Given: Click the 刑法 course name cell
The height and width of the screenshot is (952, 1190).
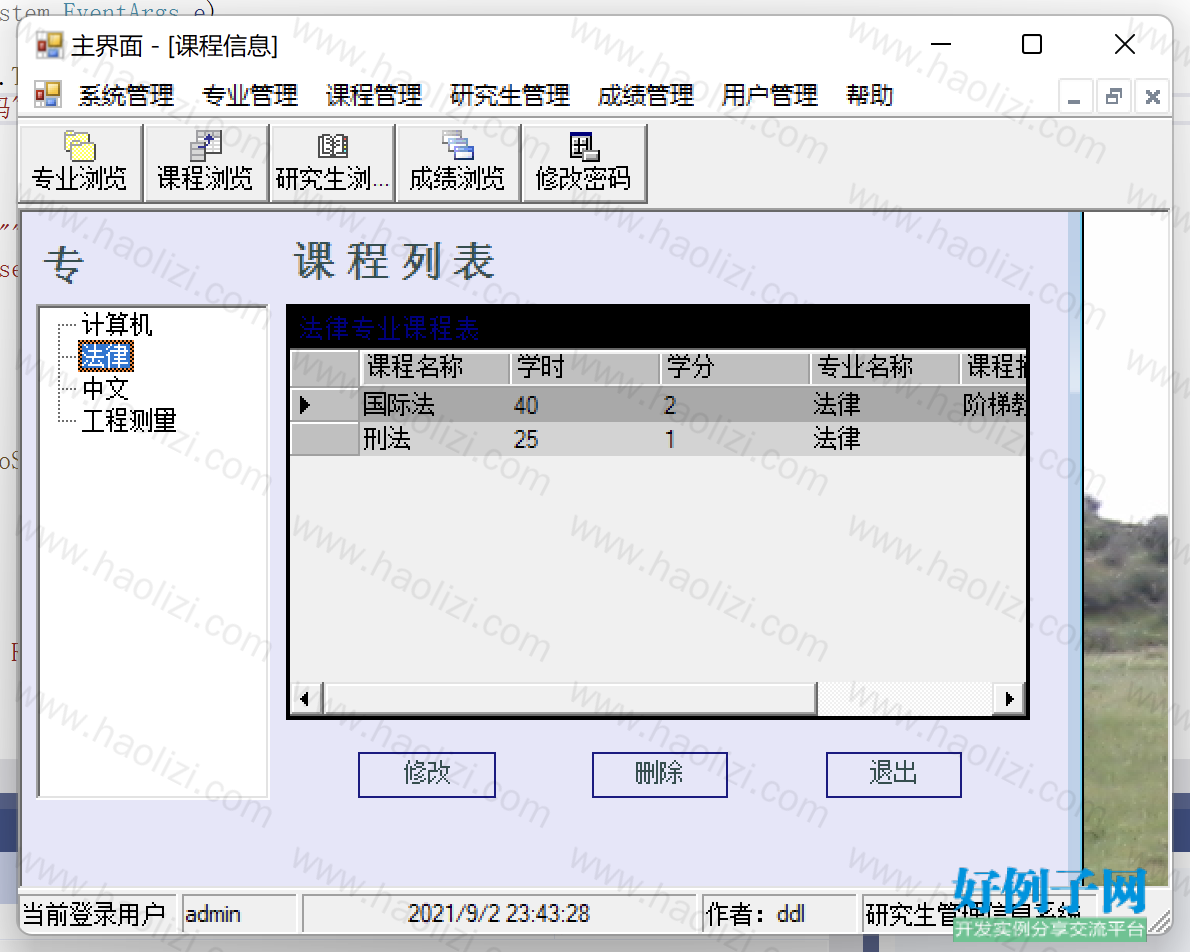Looking at the screenshot, I should click(434, 439).
